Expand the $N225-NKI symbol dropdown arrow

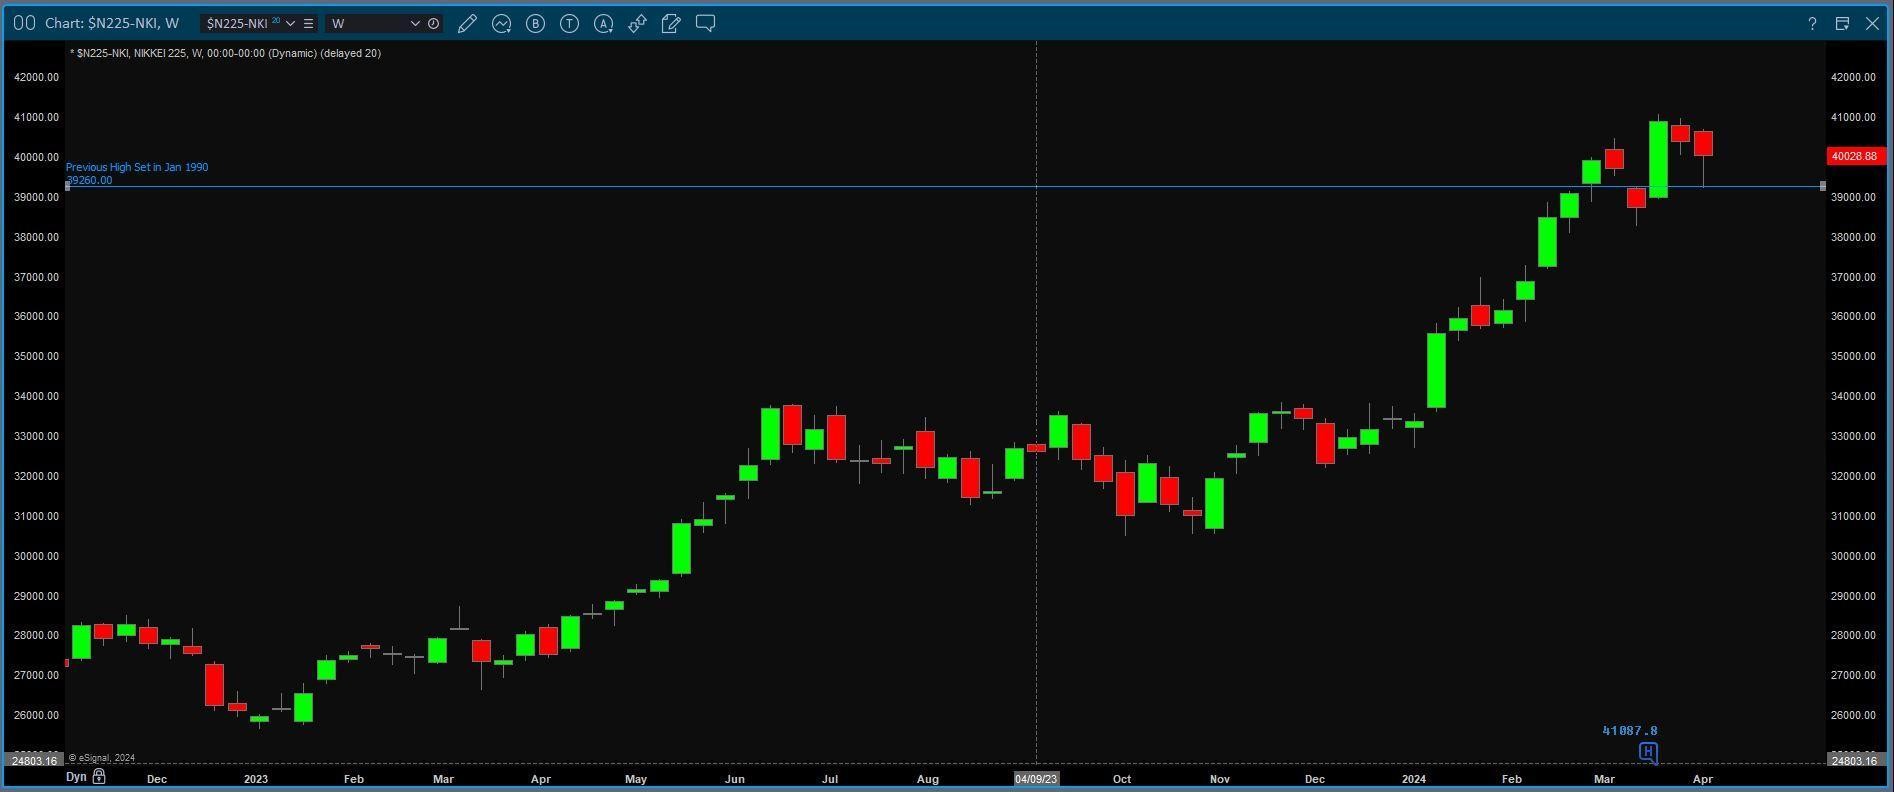(x=290, y=24)
